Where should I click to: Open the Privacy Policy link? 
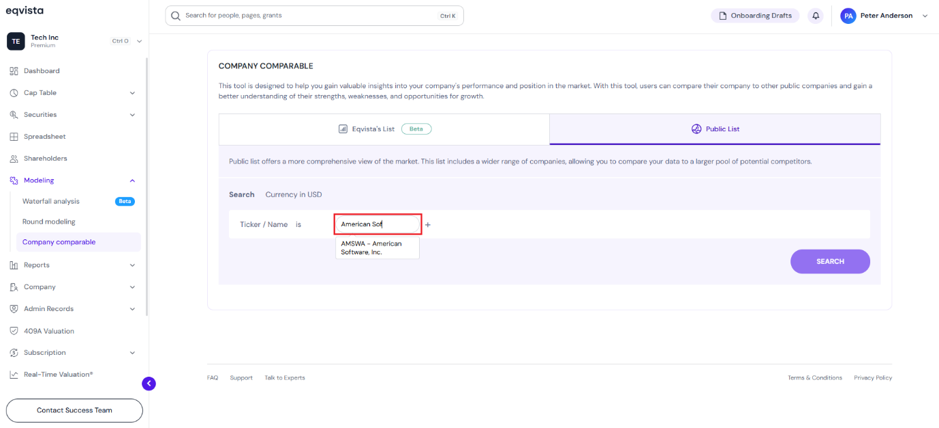point(873,378)
